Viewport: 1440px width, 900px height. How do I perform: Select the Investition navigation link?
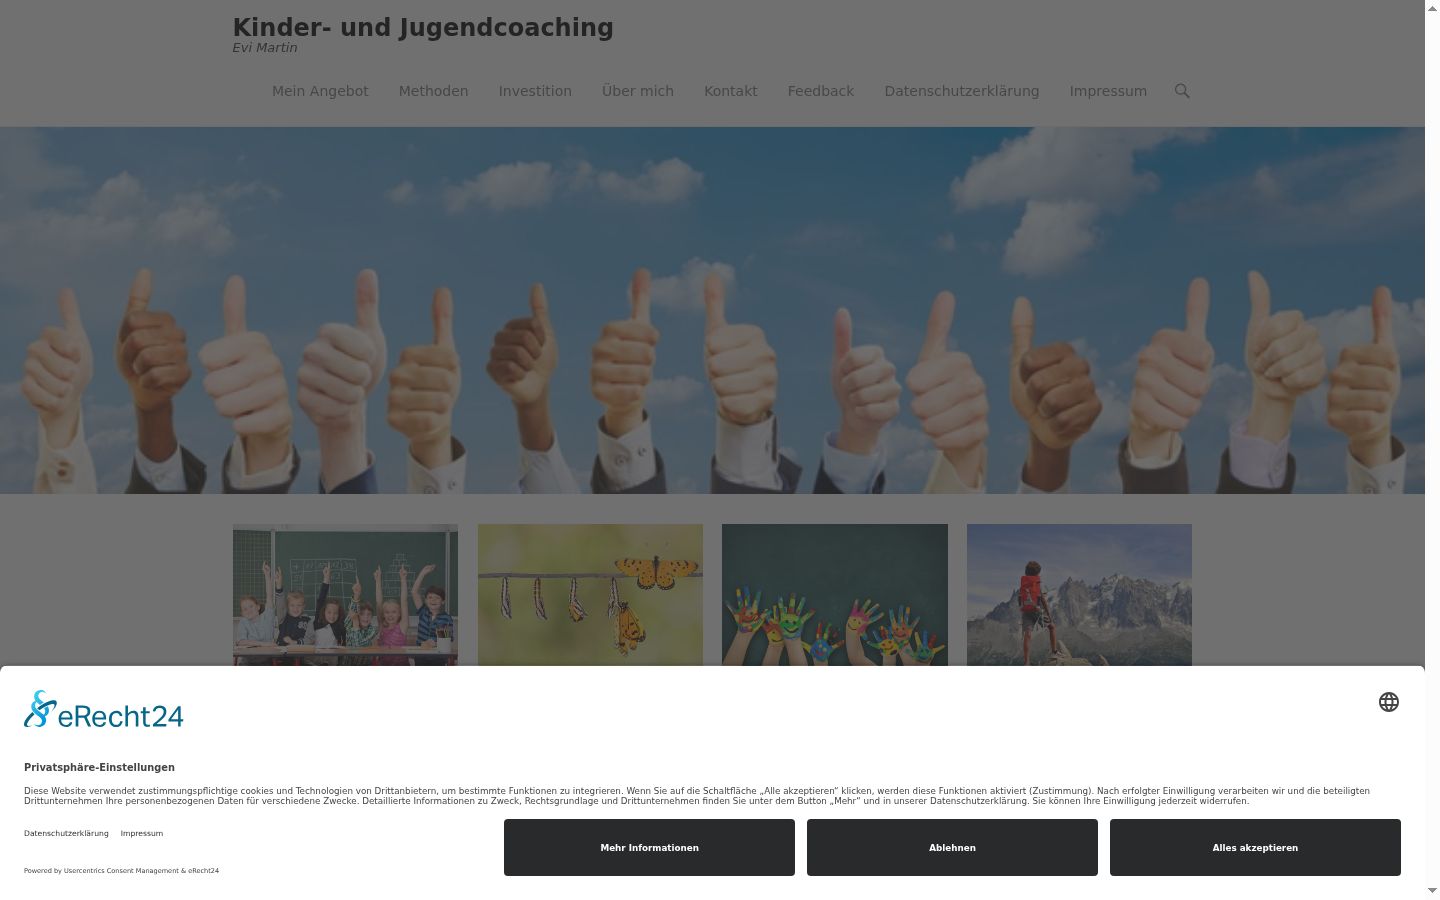coord(535,91)
